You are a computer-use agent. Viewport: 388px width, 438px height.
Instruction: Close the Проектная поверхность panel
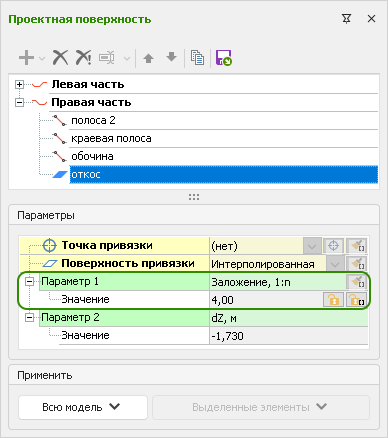(x=371, y=19)
